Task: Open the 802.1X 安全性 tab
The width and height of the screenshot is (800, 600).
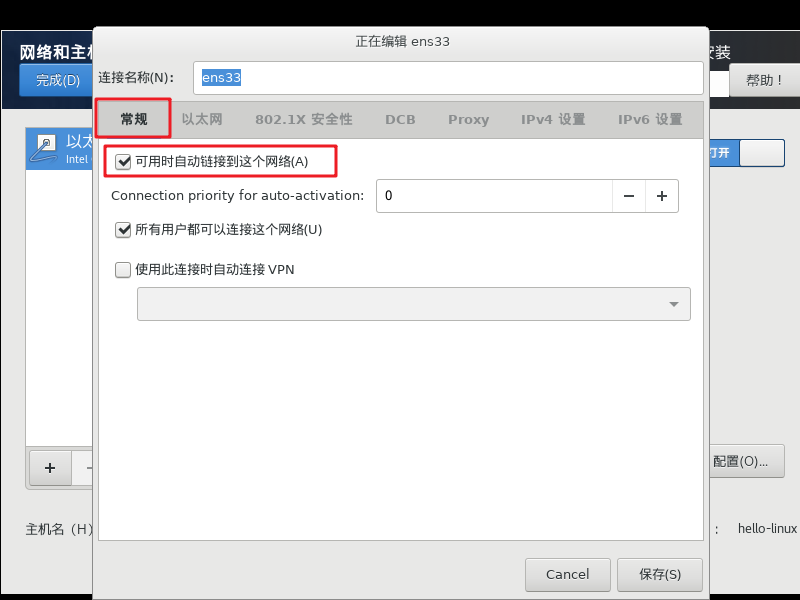Action: click(304, 119)
